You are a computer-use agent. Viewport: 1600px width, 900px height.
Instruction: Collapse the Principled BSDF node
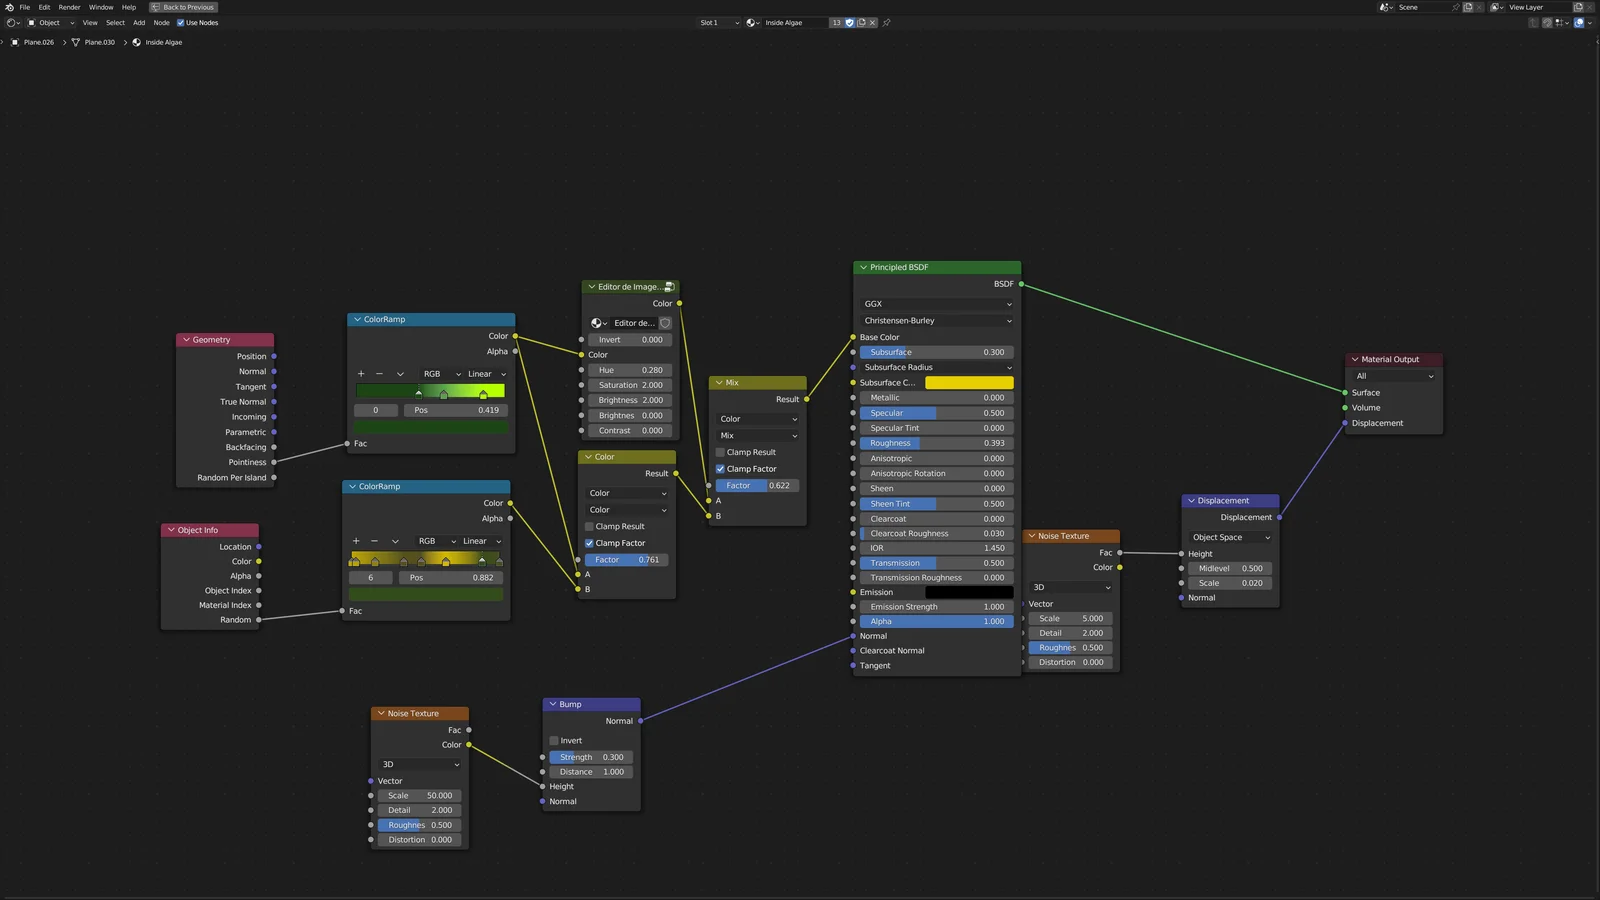862,268
